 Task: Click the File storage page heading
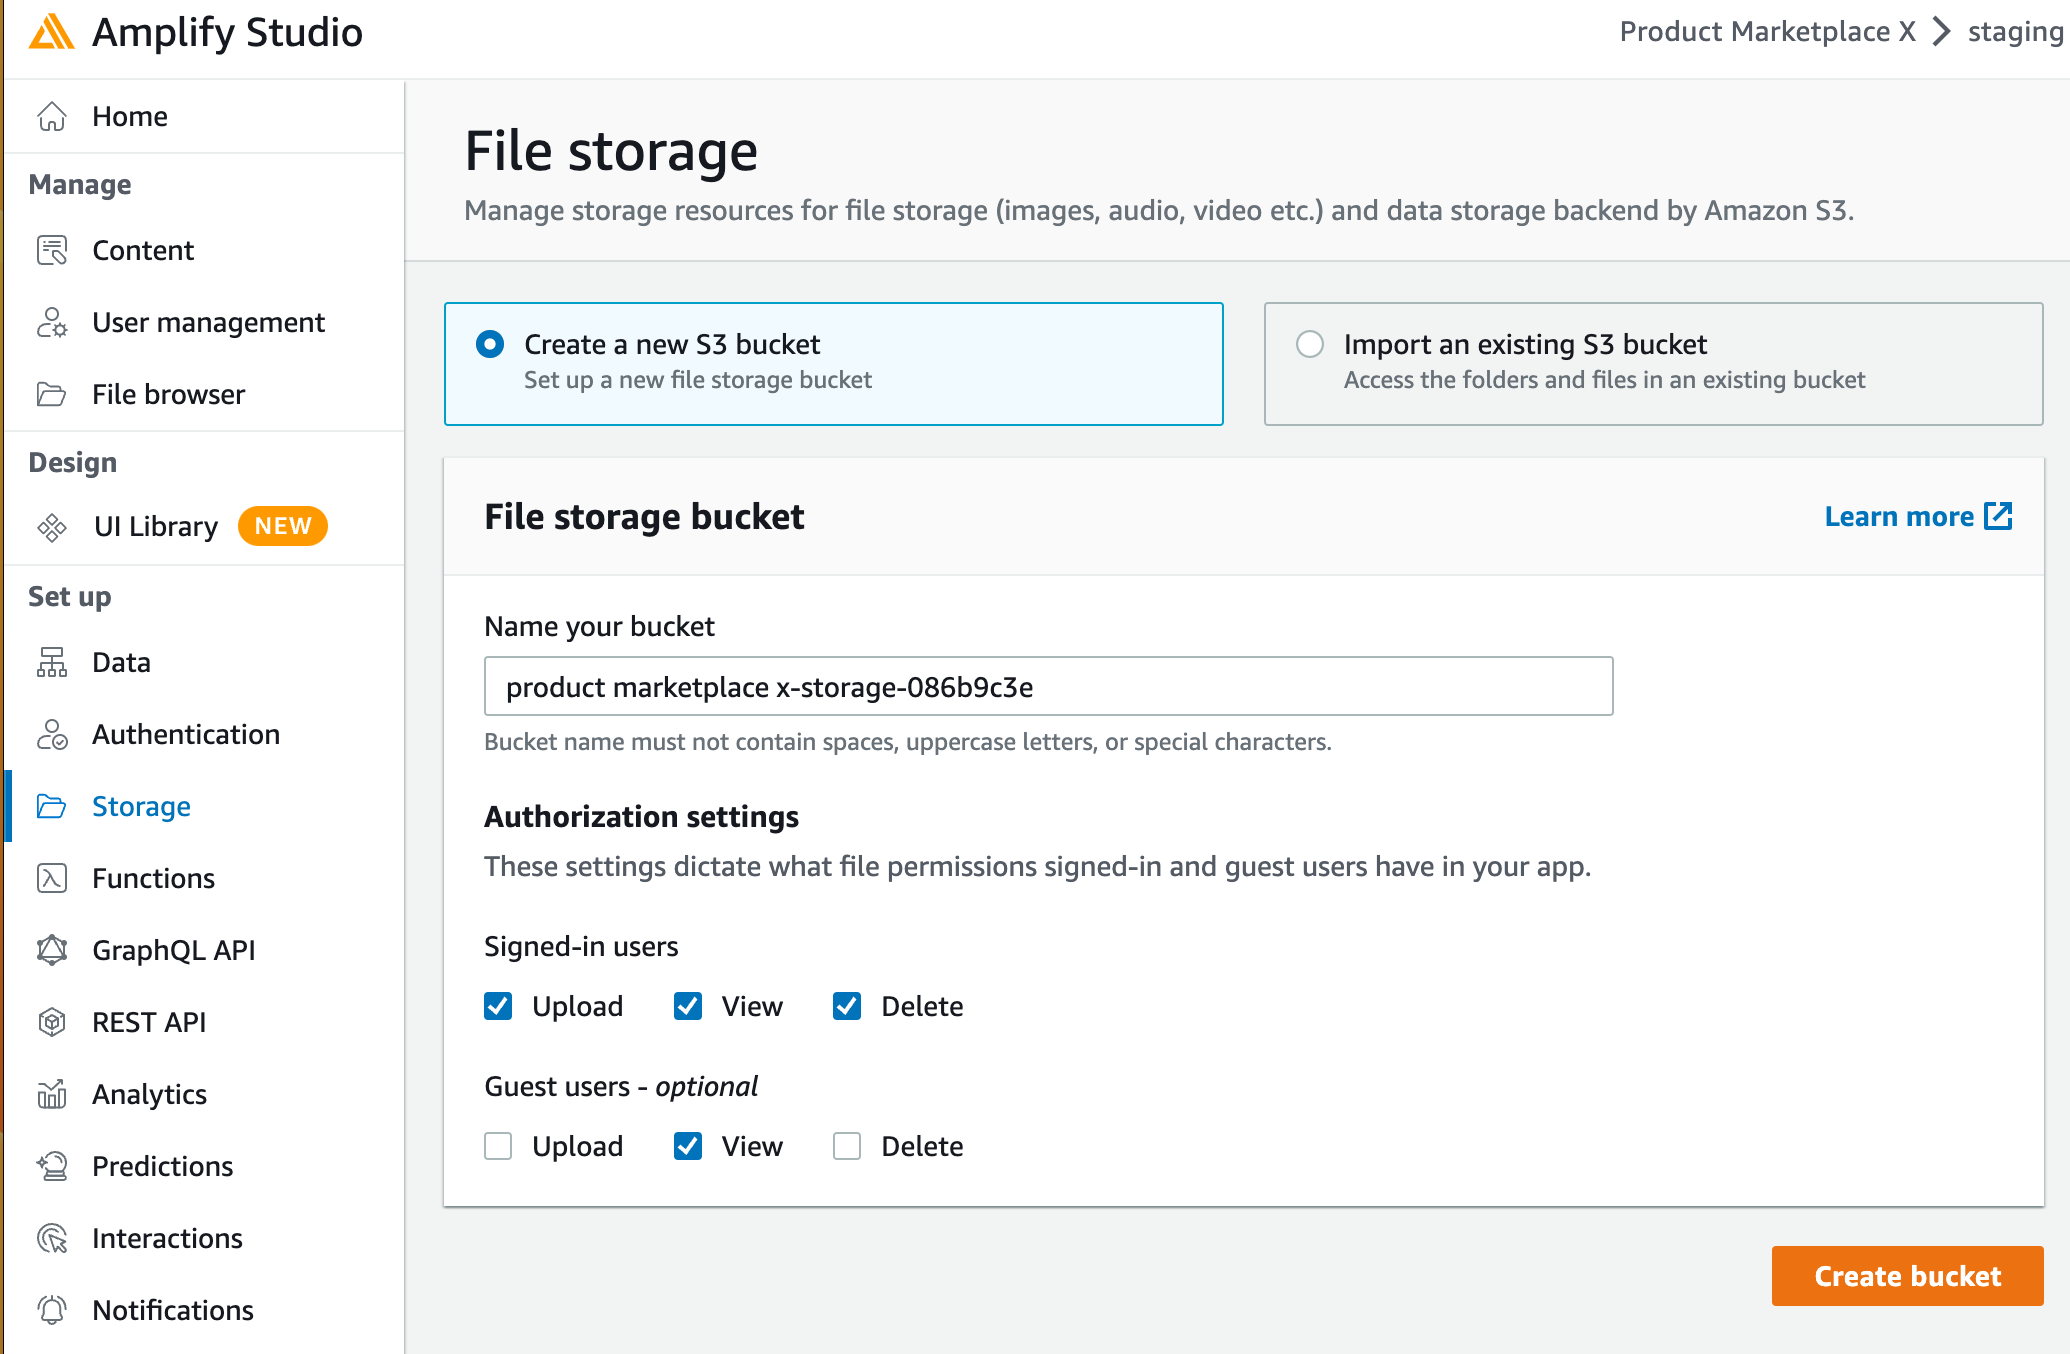(x=611, y=152)
